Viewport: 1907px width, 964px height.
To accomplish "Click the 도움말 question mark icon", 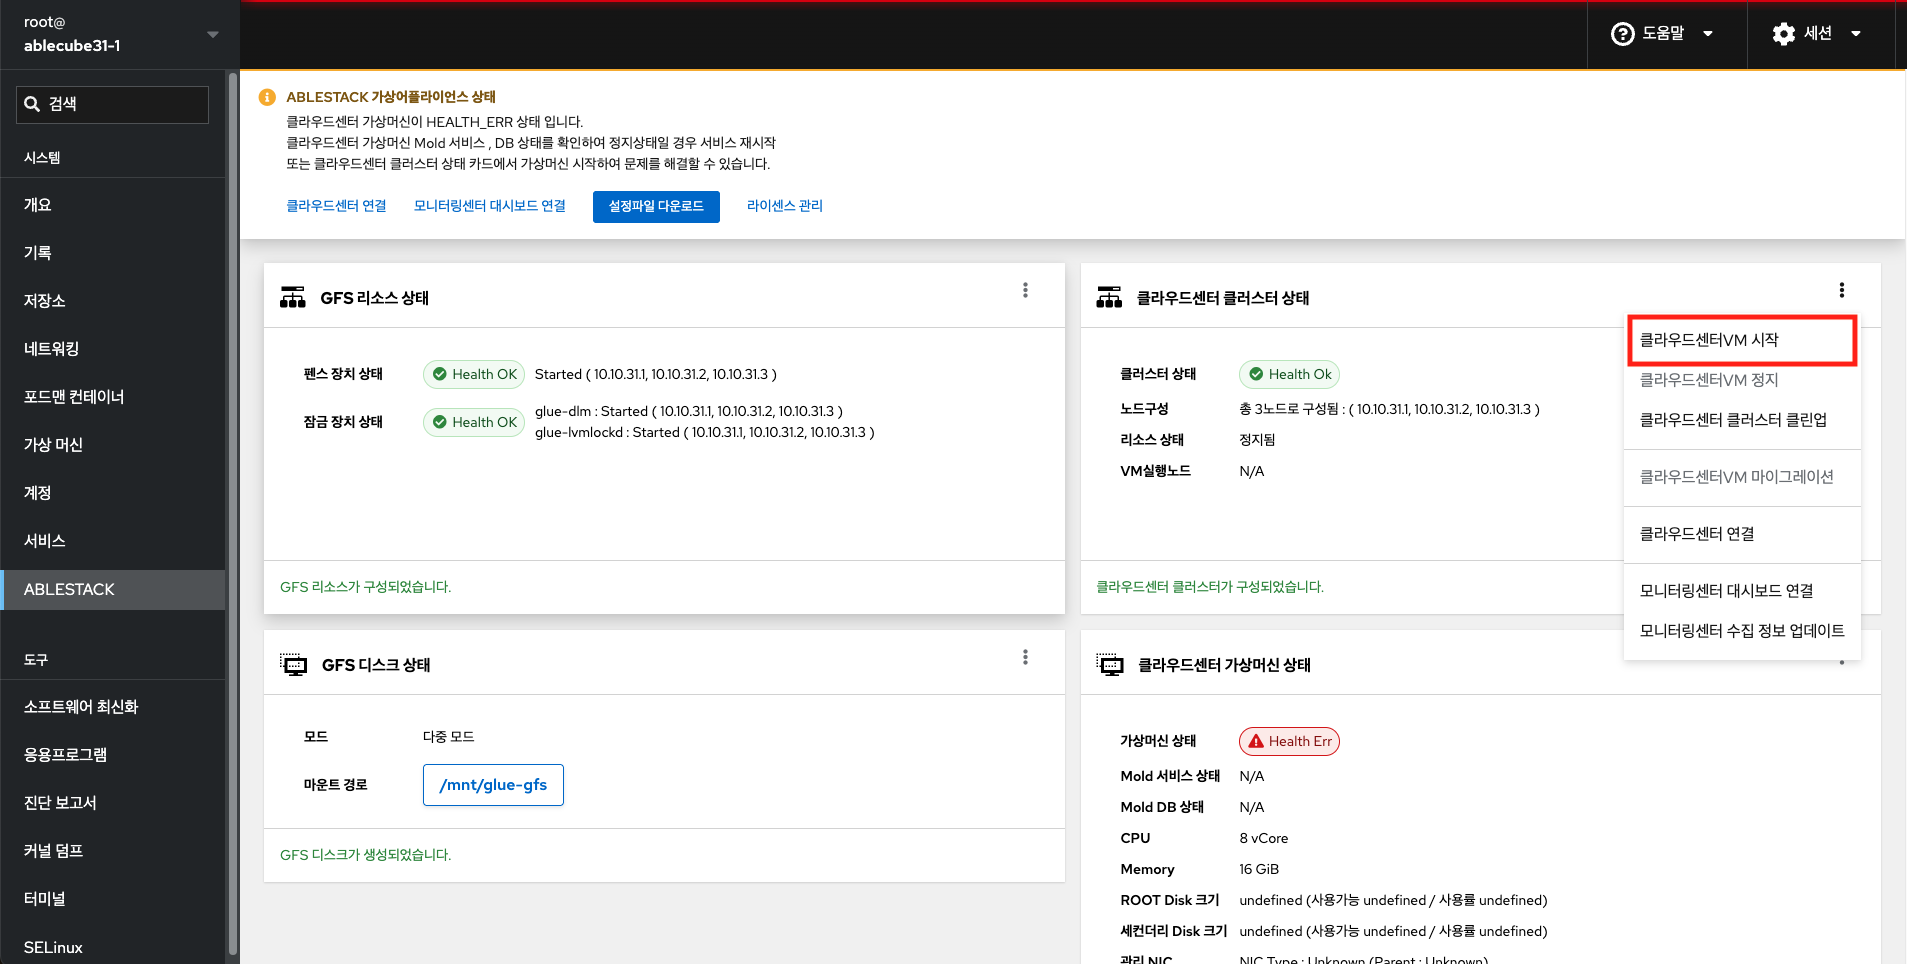I will [x=1621, y=33].
